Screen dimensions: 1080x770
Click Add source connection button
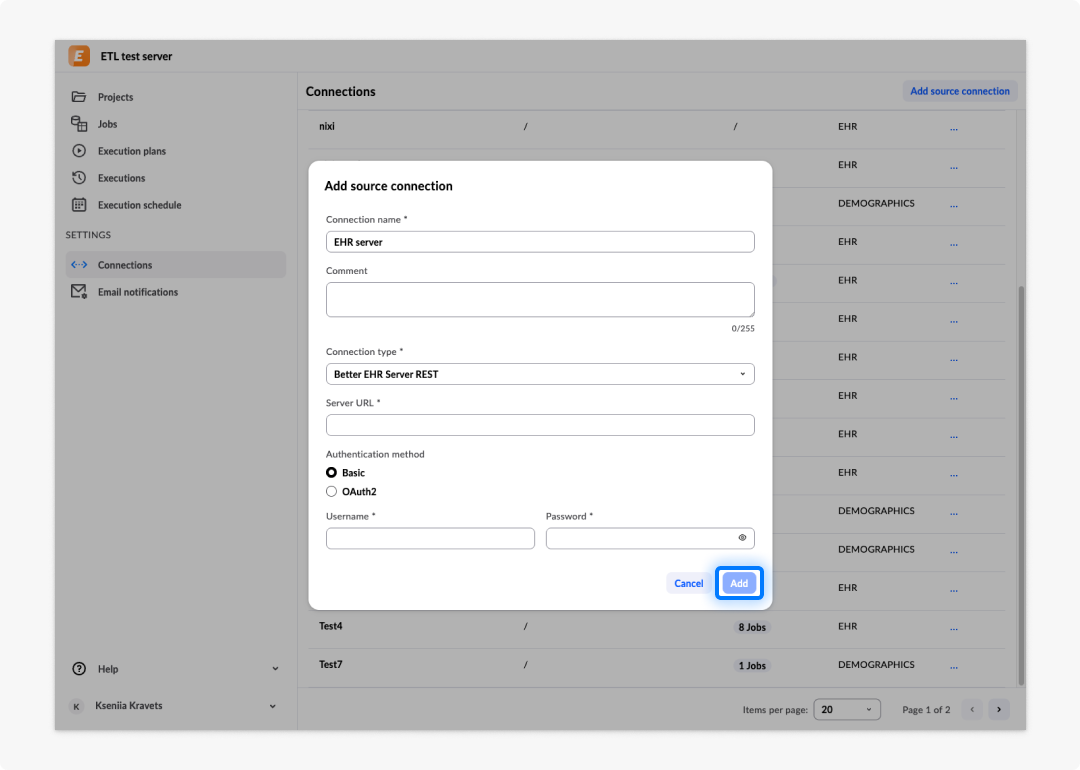pos(959,91)
